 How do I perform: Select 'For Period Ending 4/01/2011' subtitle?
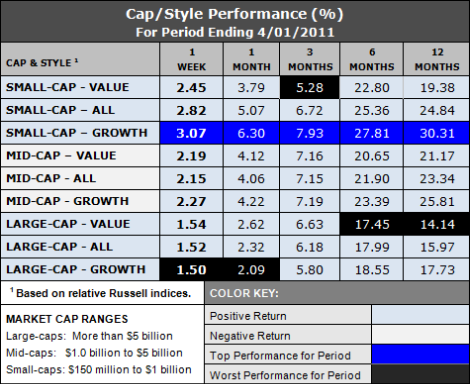pos(235,32)
